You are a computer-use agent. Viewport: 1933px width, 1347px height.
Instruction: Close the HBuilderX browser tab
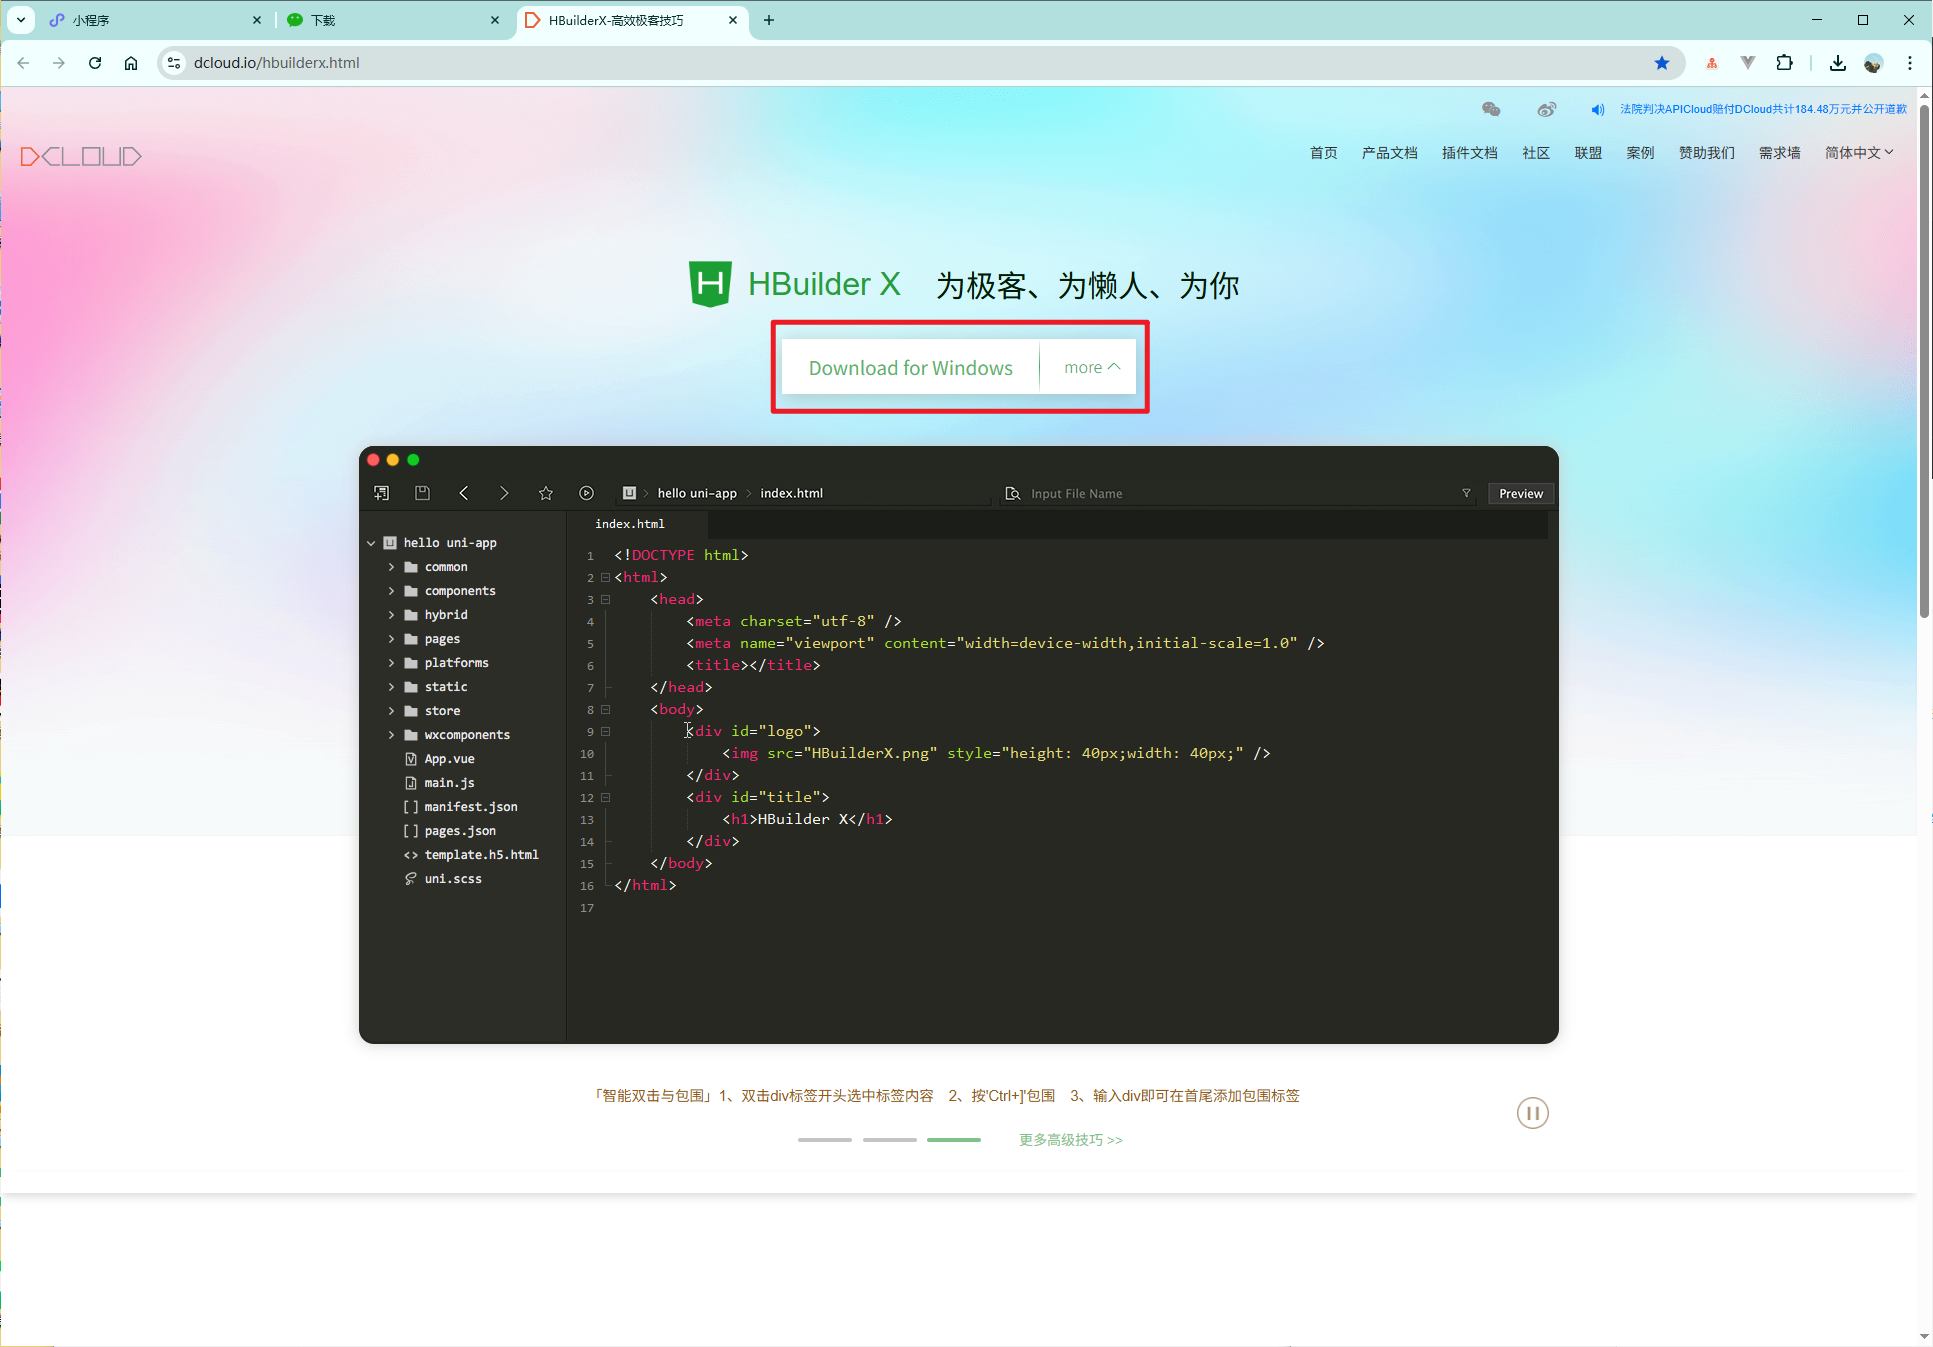[733, 20]
